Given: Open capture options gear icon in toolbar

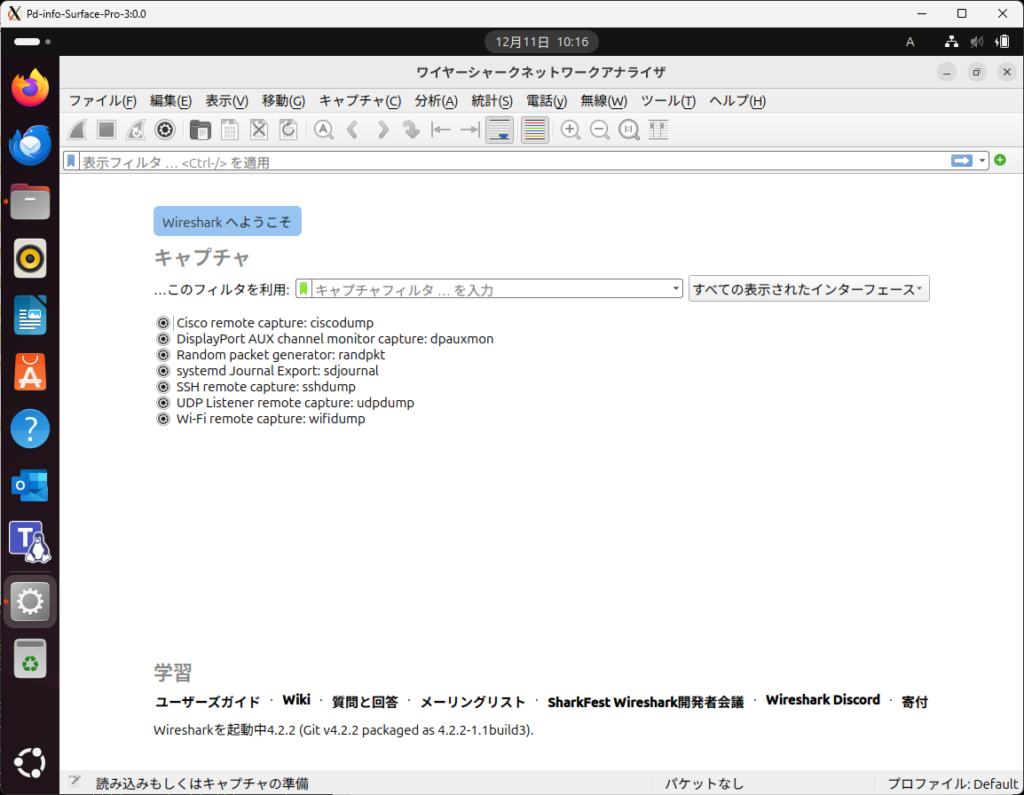Looking at the screenshot, I should [165, 130].
